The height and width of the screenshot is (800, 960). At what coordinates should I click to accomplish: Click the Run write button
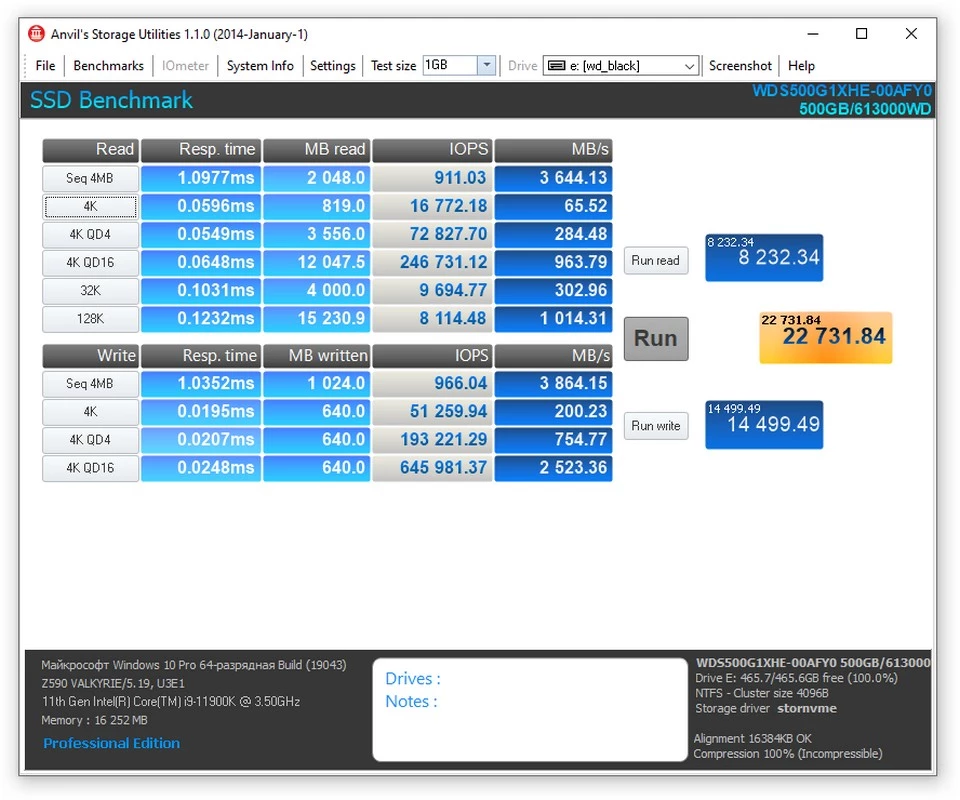[656, 425]
